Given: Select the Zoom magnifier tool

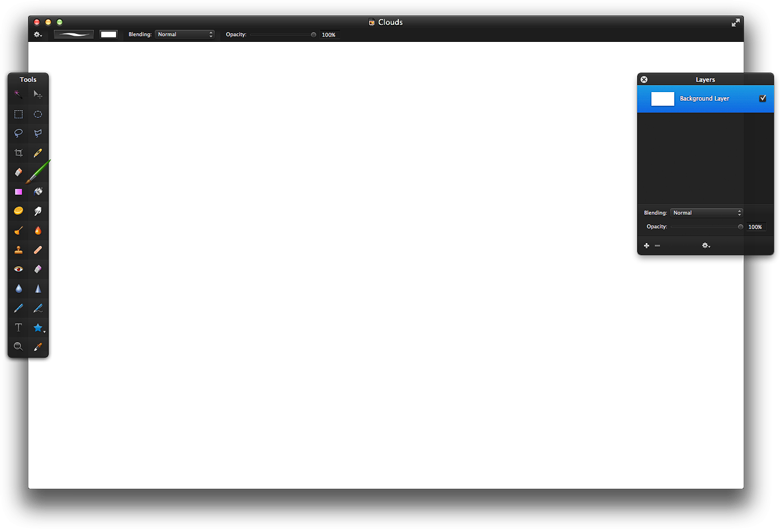Looking at the screenshot, I should coord(18,346).
